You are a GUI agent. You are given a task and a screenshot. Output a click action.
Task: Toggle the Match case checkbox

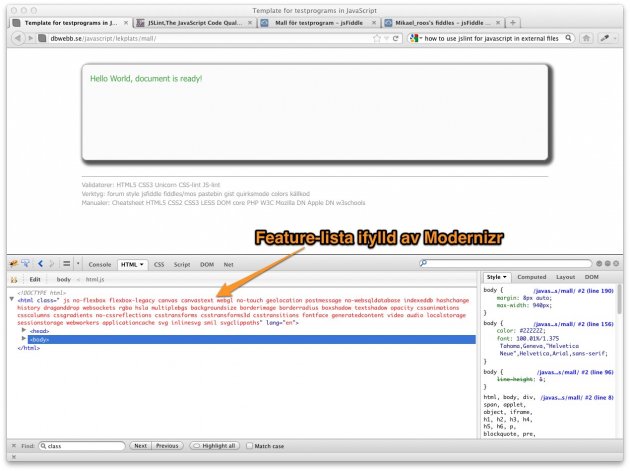coord(250,446)
